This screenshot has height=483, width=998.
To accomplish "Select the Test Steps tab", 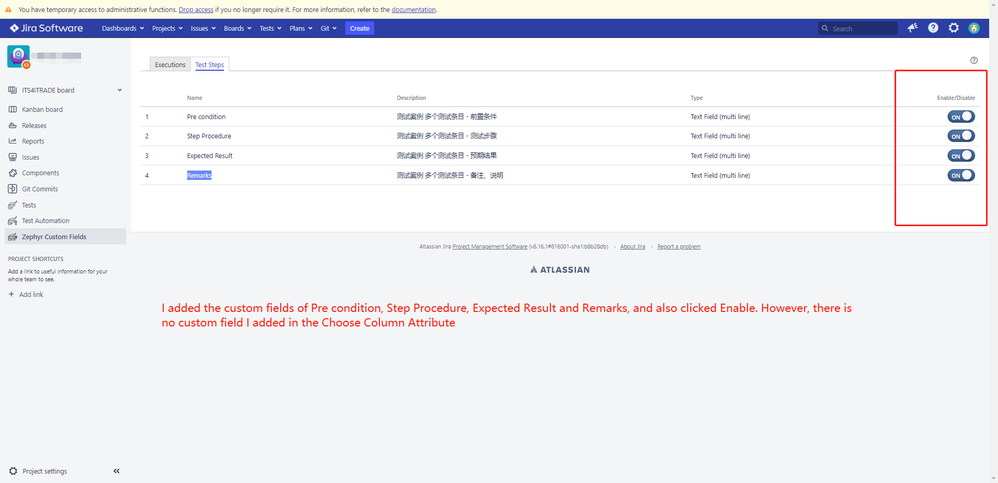I will tap(209, 64).
